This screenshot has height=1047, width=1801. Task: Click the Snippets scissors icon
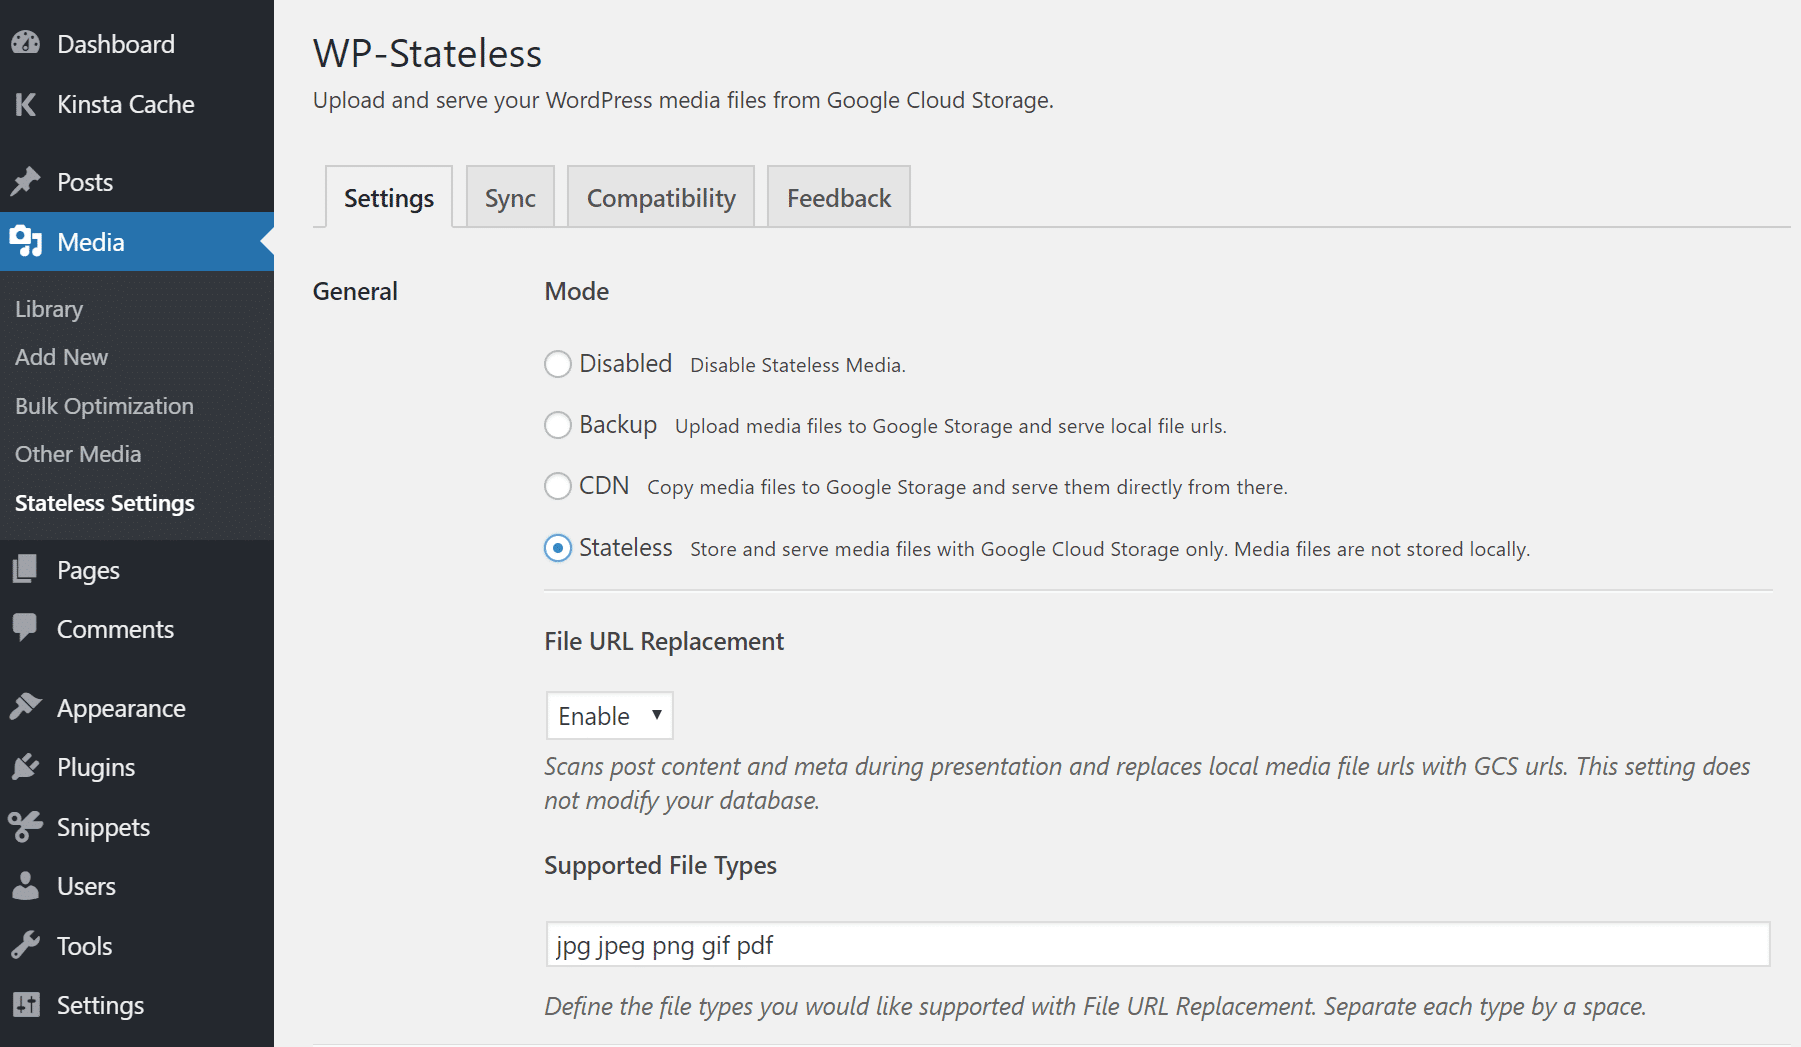[26, 826]
